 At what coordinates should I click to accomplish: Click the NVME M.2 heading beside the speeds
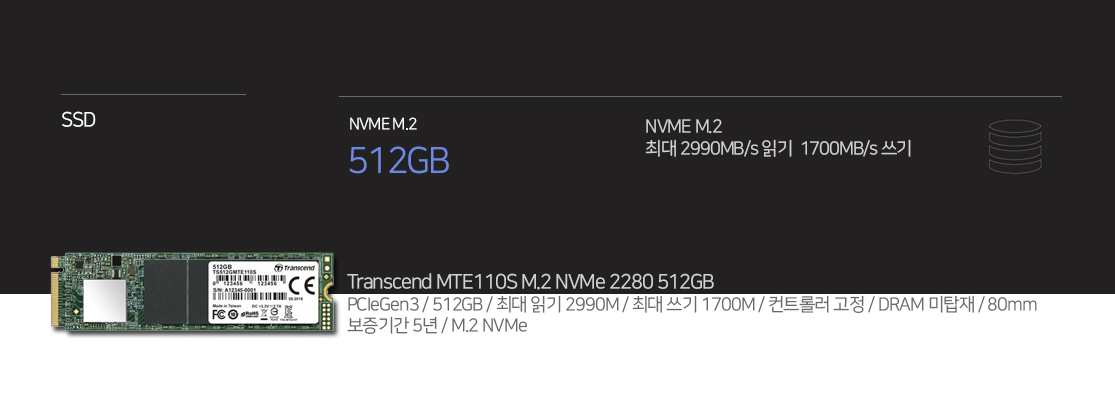(683, 126)
